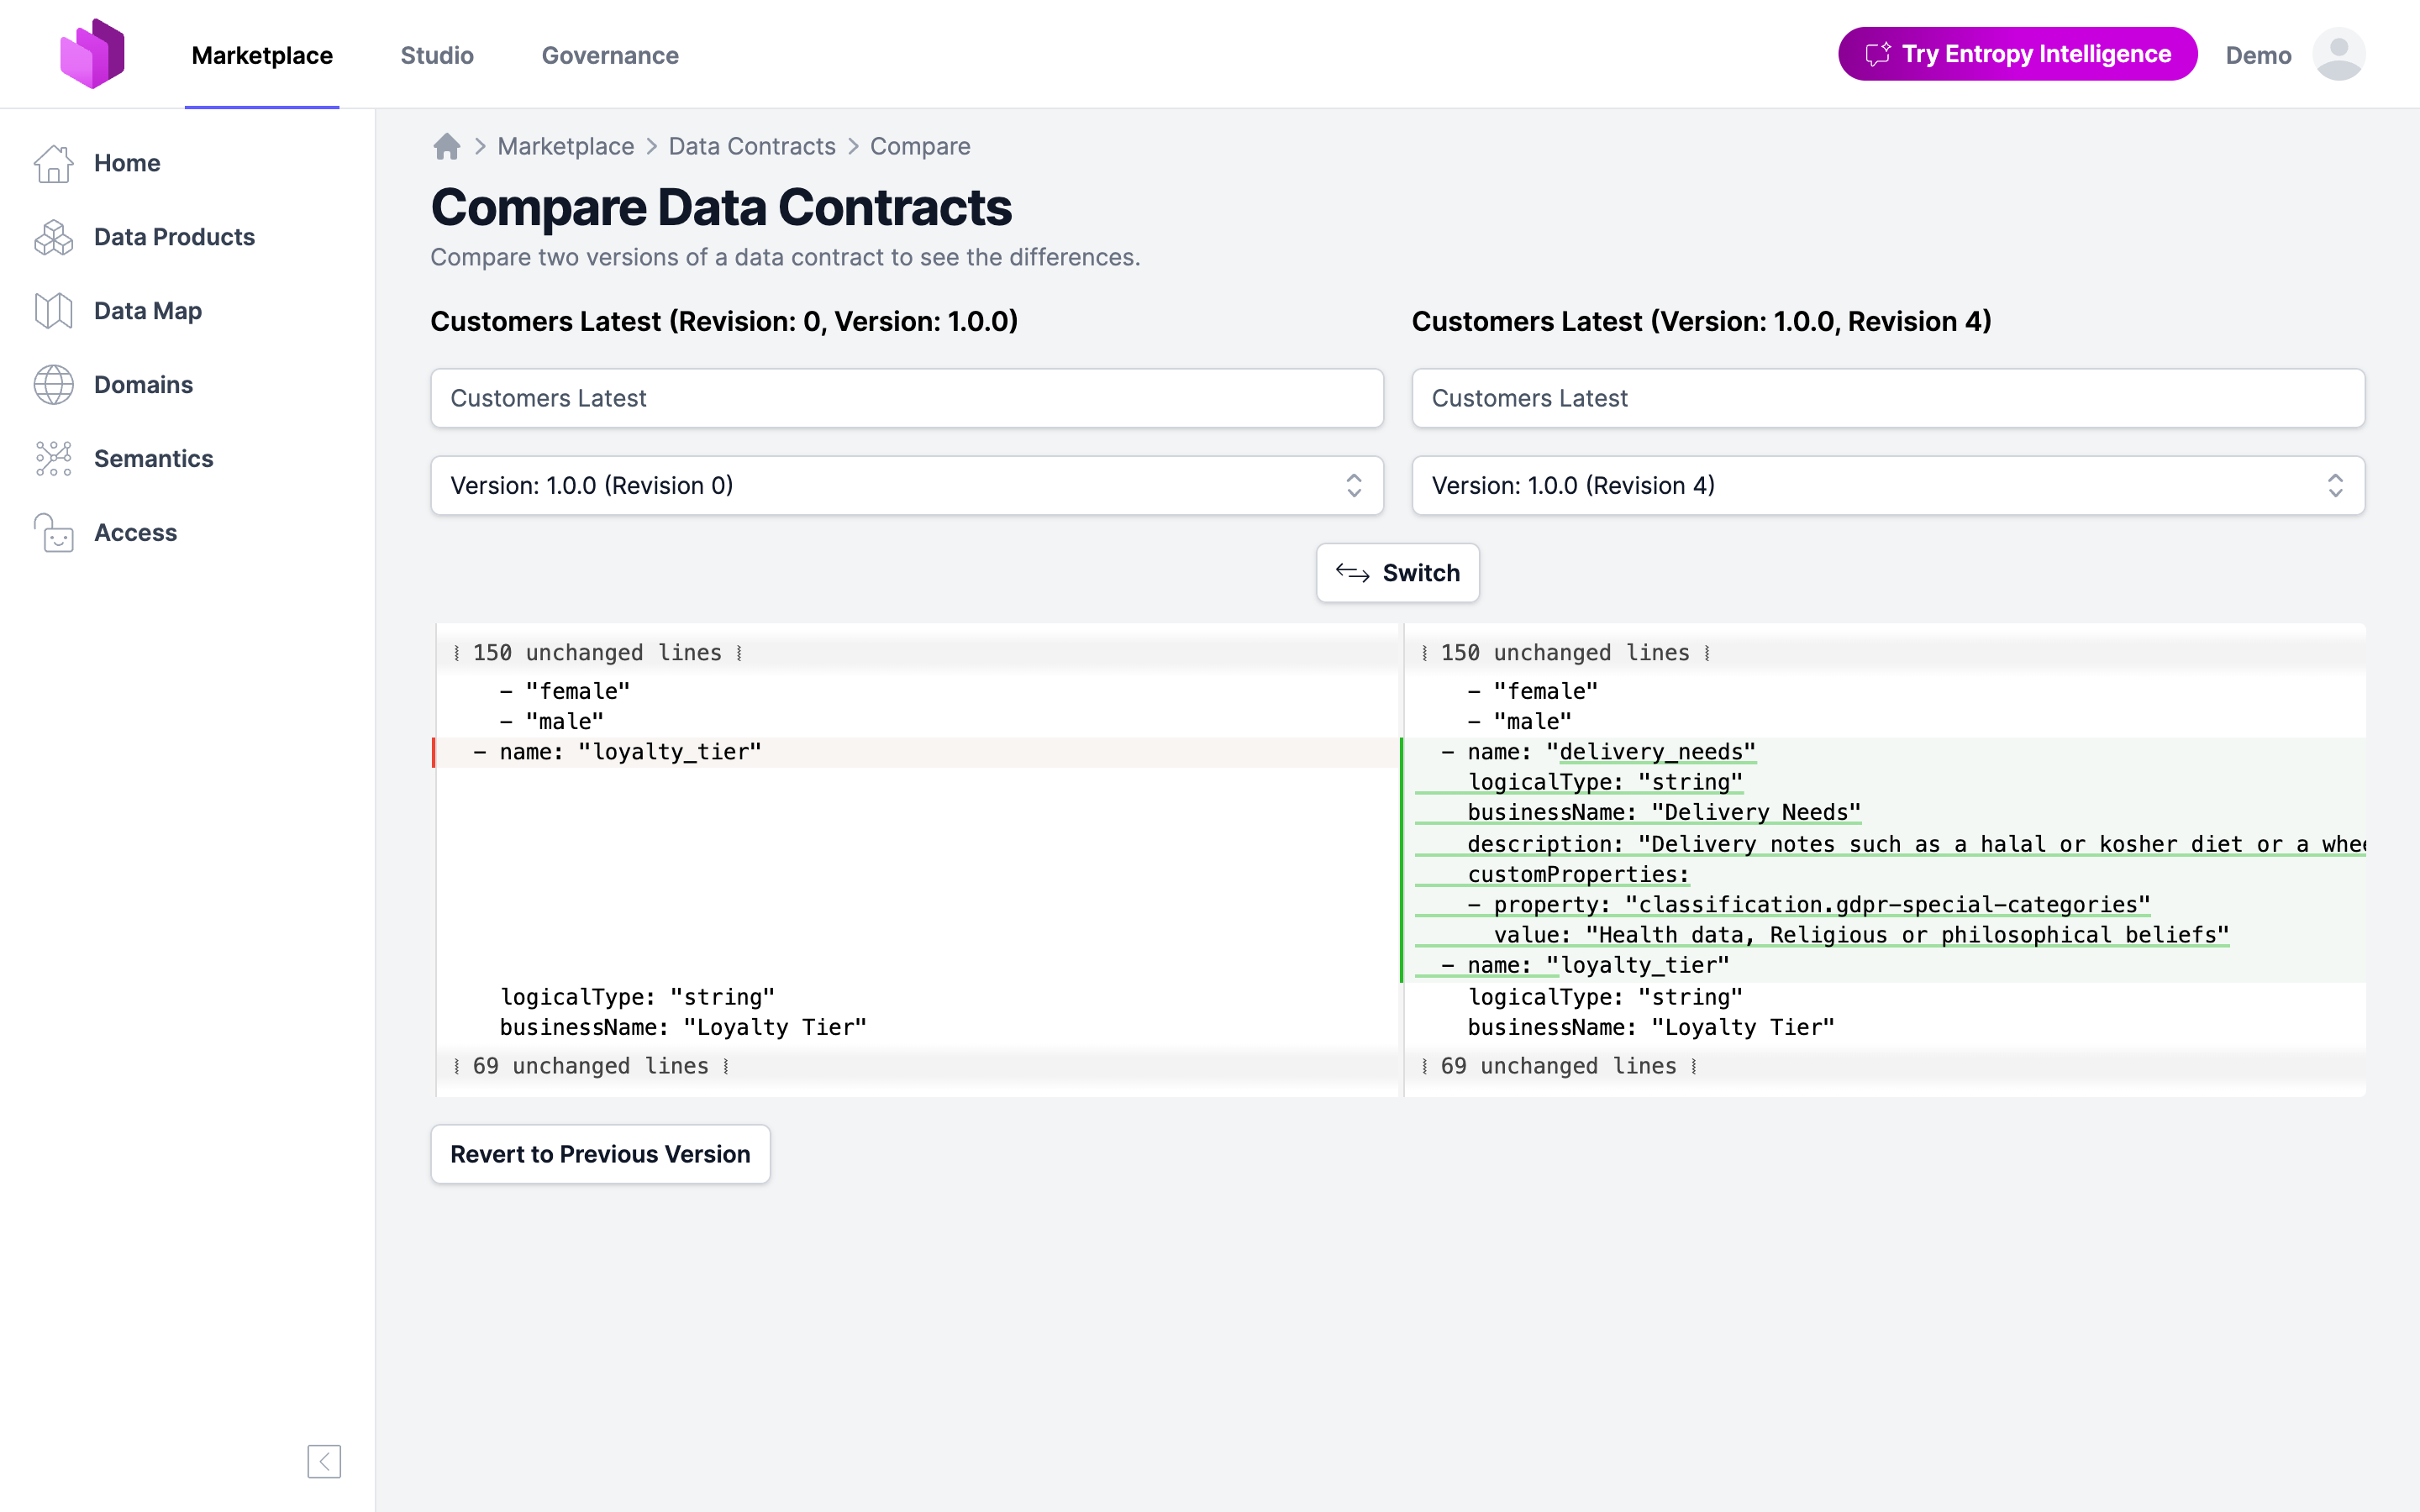
Task: Click the Access icon in sidebar
Action: tap(54, 533)
